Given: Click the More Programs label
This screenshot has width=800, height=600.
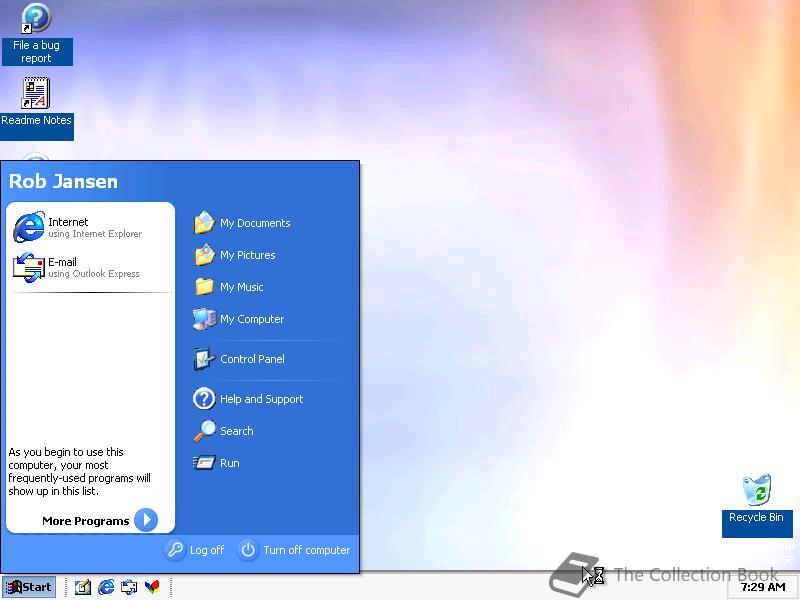Looking at the screenshot, I should [86, 521].
